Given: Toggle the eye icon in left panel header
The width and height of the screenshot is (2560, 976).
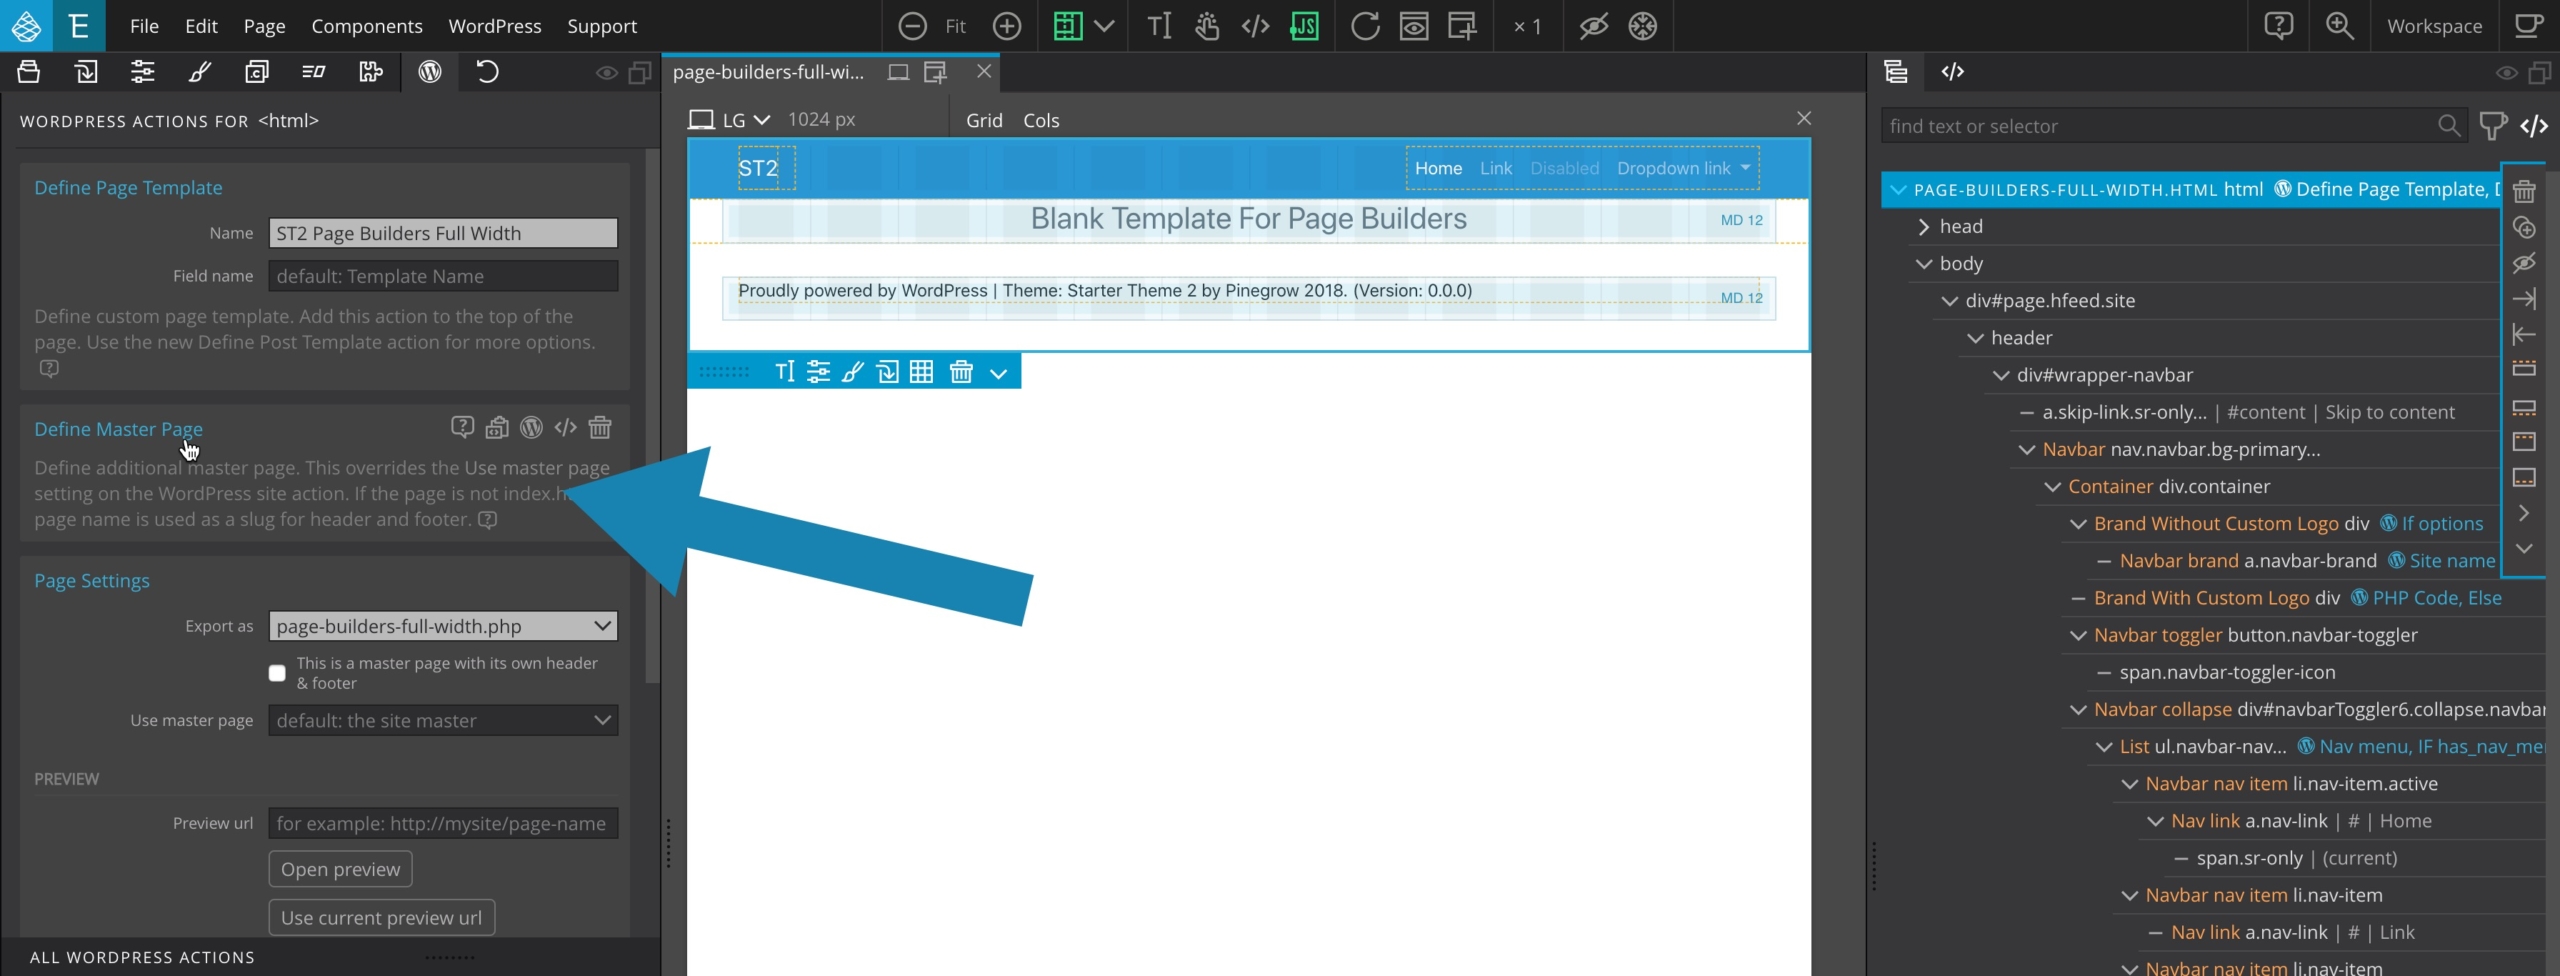Looking at the screenshot, I should 606,73.
